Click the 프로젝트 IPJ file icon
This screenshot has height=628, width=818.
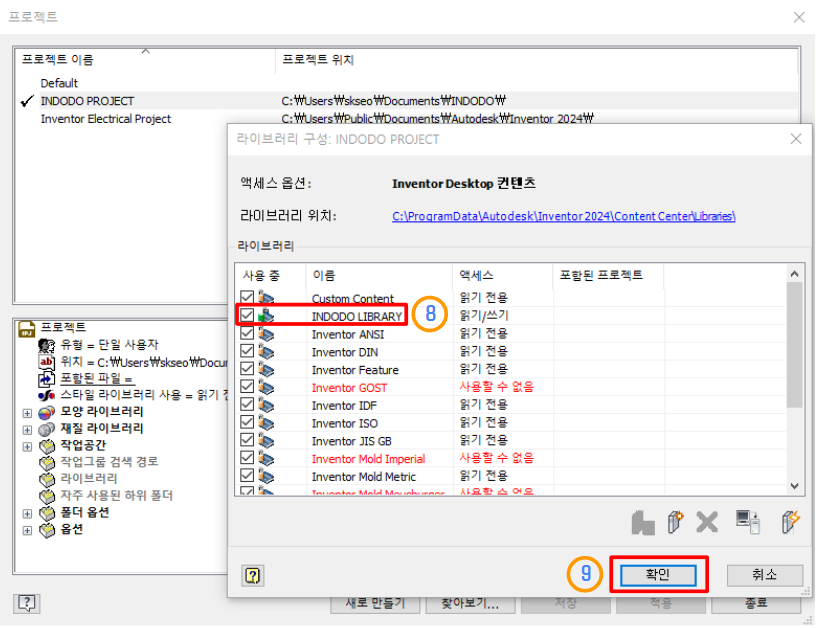point(27,329)
